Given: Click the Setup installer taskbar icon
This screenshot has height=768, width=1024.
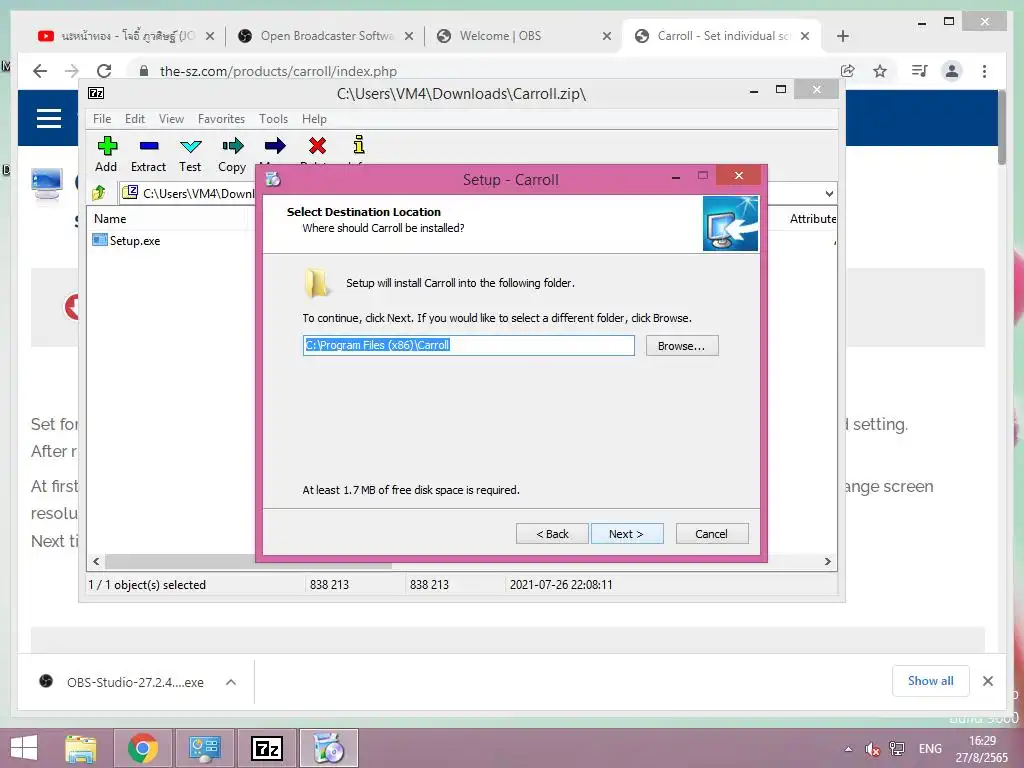Looking at the screenshot, I should (329, 748).
